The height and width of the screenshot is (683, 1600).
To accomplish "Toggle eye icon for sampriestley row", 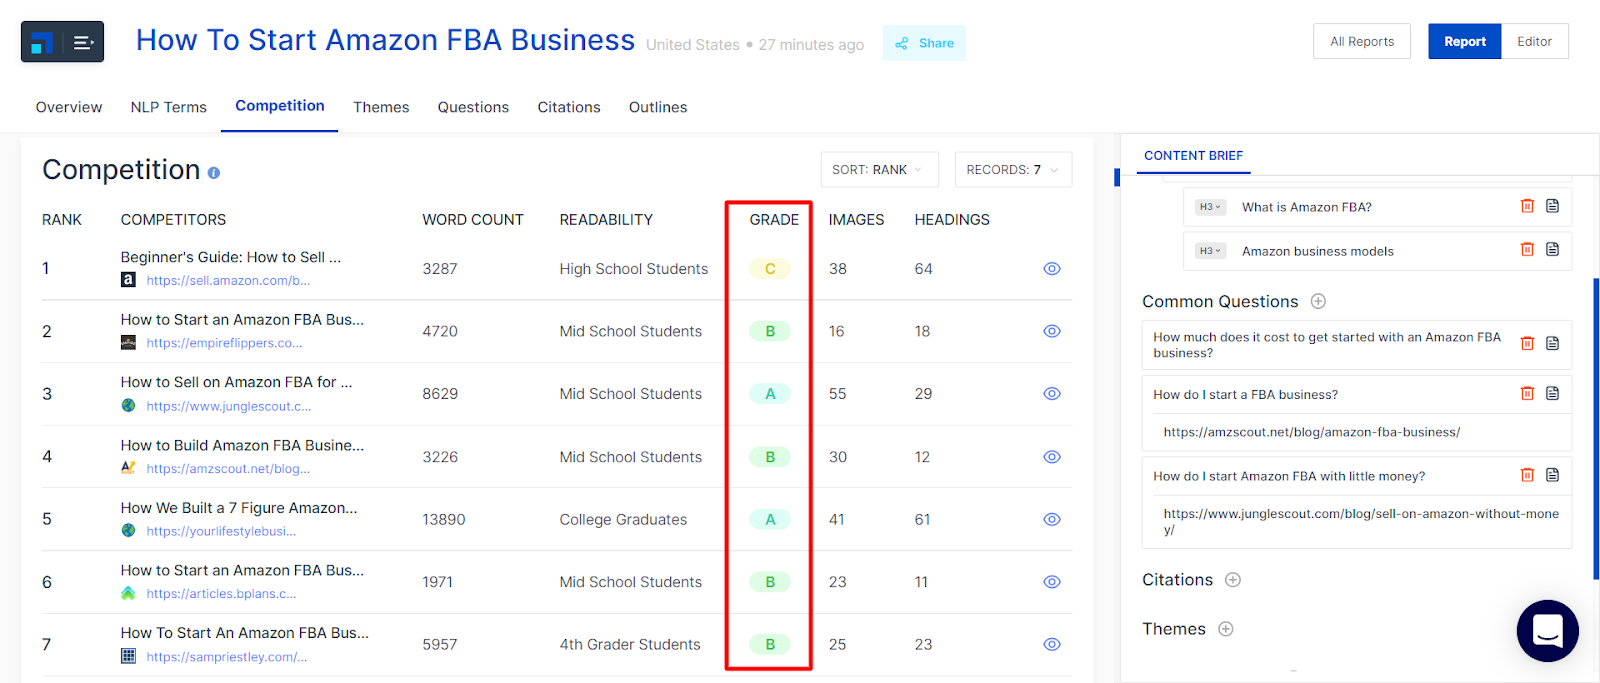I will 1052,645.
